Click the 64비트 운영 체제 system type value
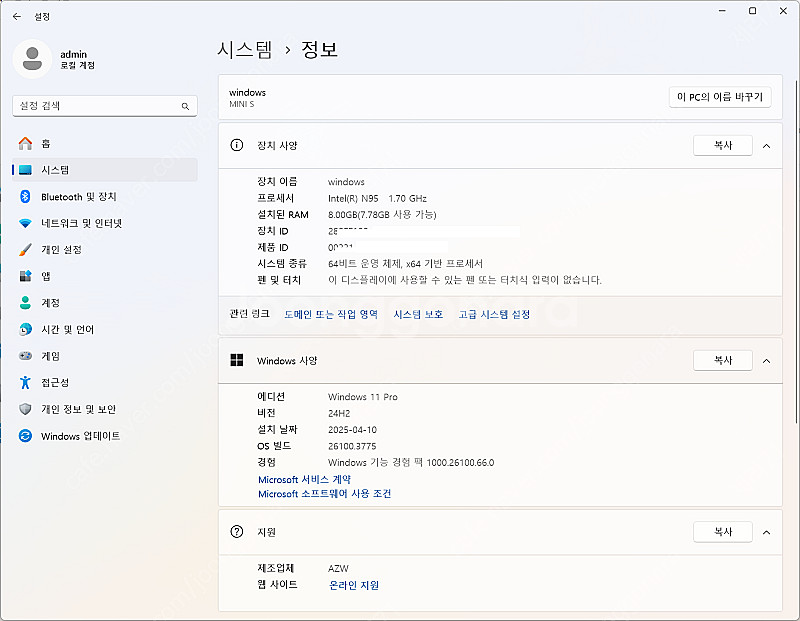This screenshot has height=621, width=800. click(405, 264)
